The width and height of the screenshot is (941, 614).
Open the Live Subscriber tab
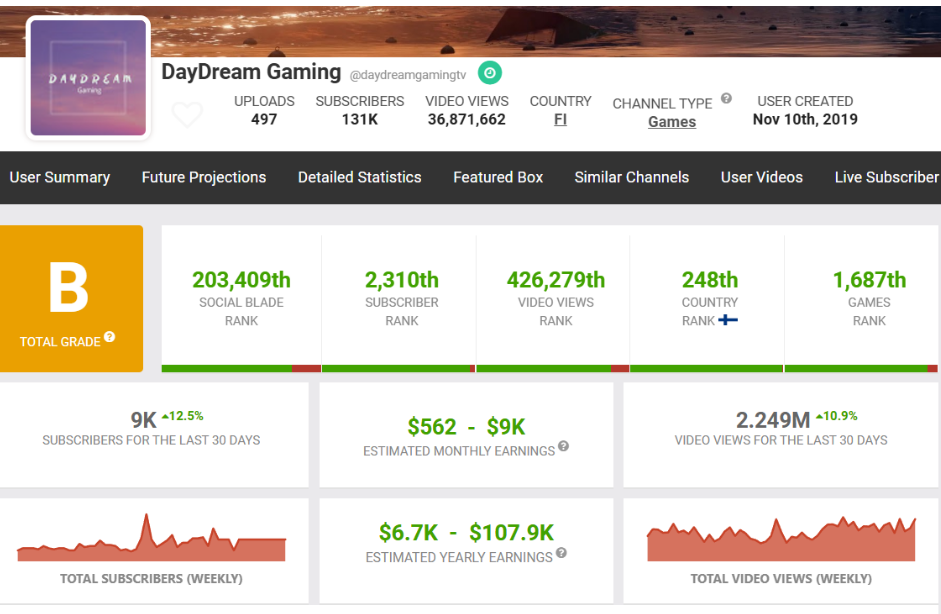[886, 177]
